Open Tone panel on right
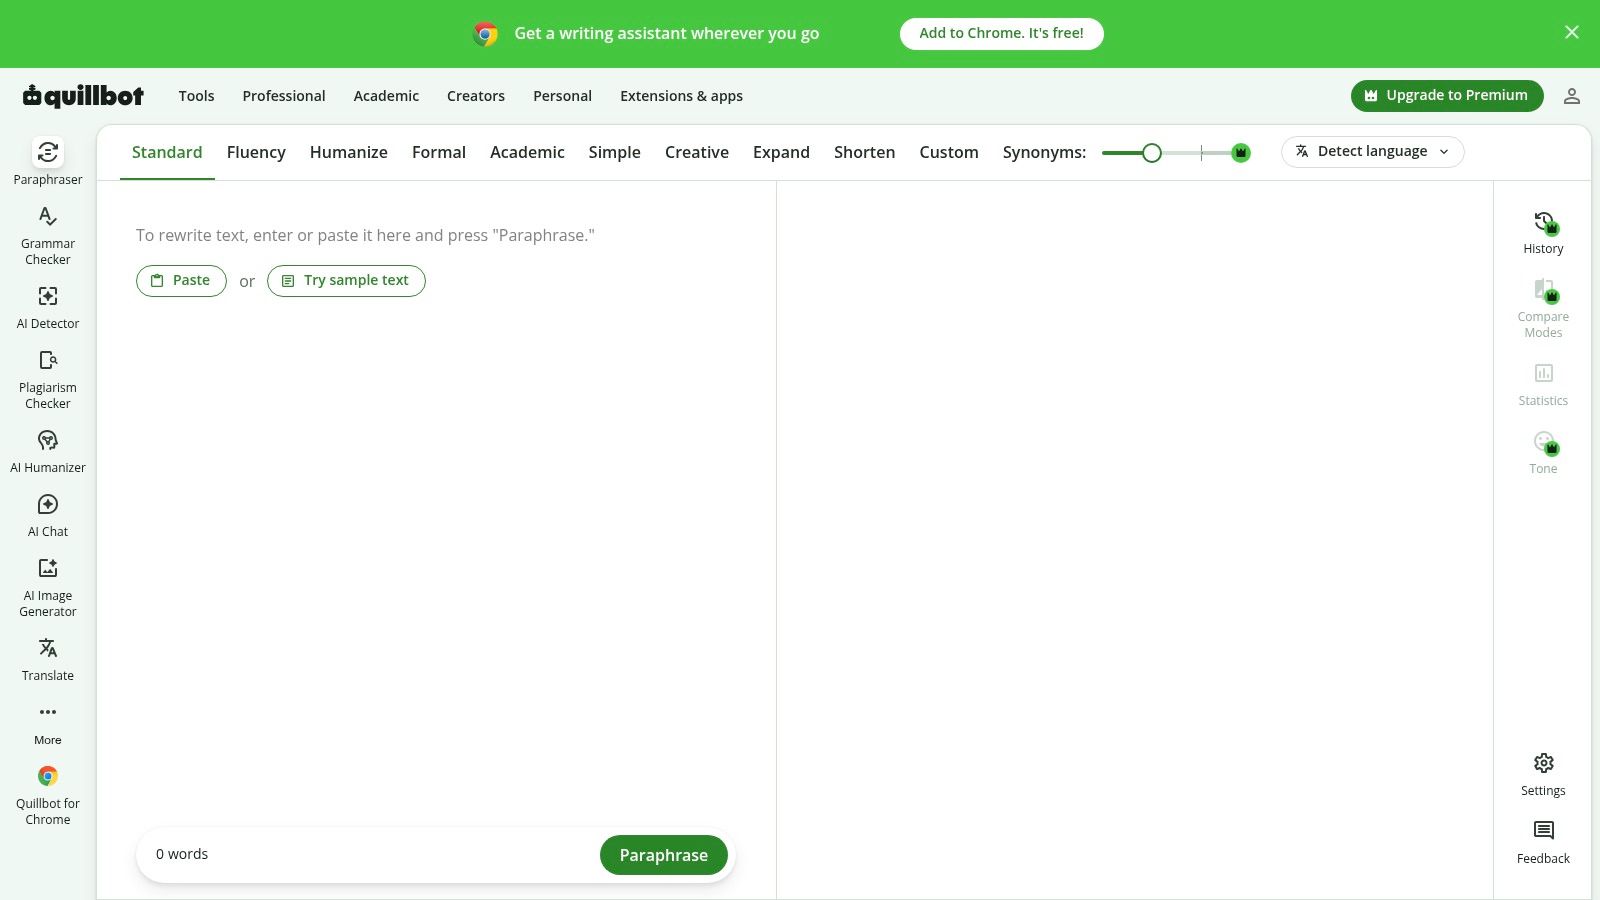The image size is (1600, 900). pyautogui.click(x=1543, y=453)
